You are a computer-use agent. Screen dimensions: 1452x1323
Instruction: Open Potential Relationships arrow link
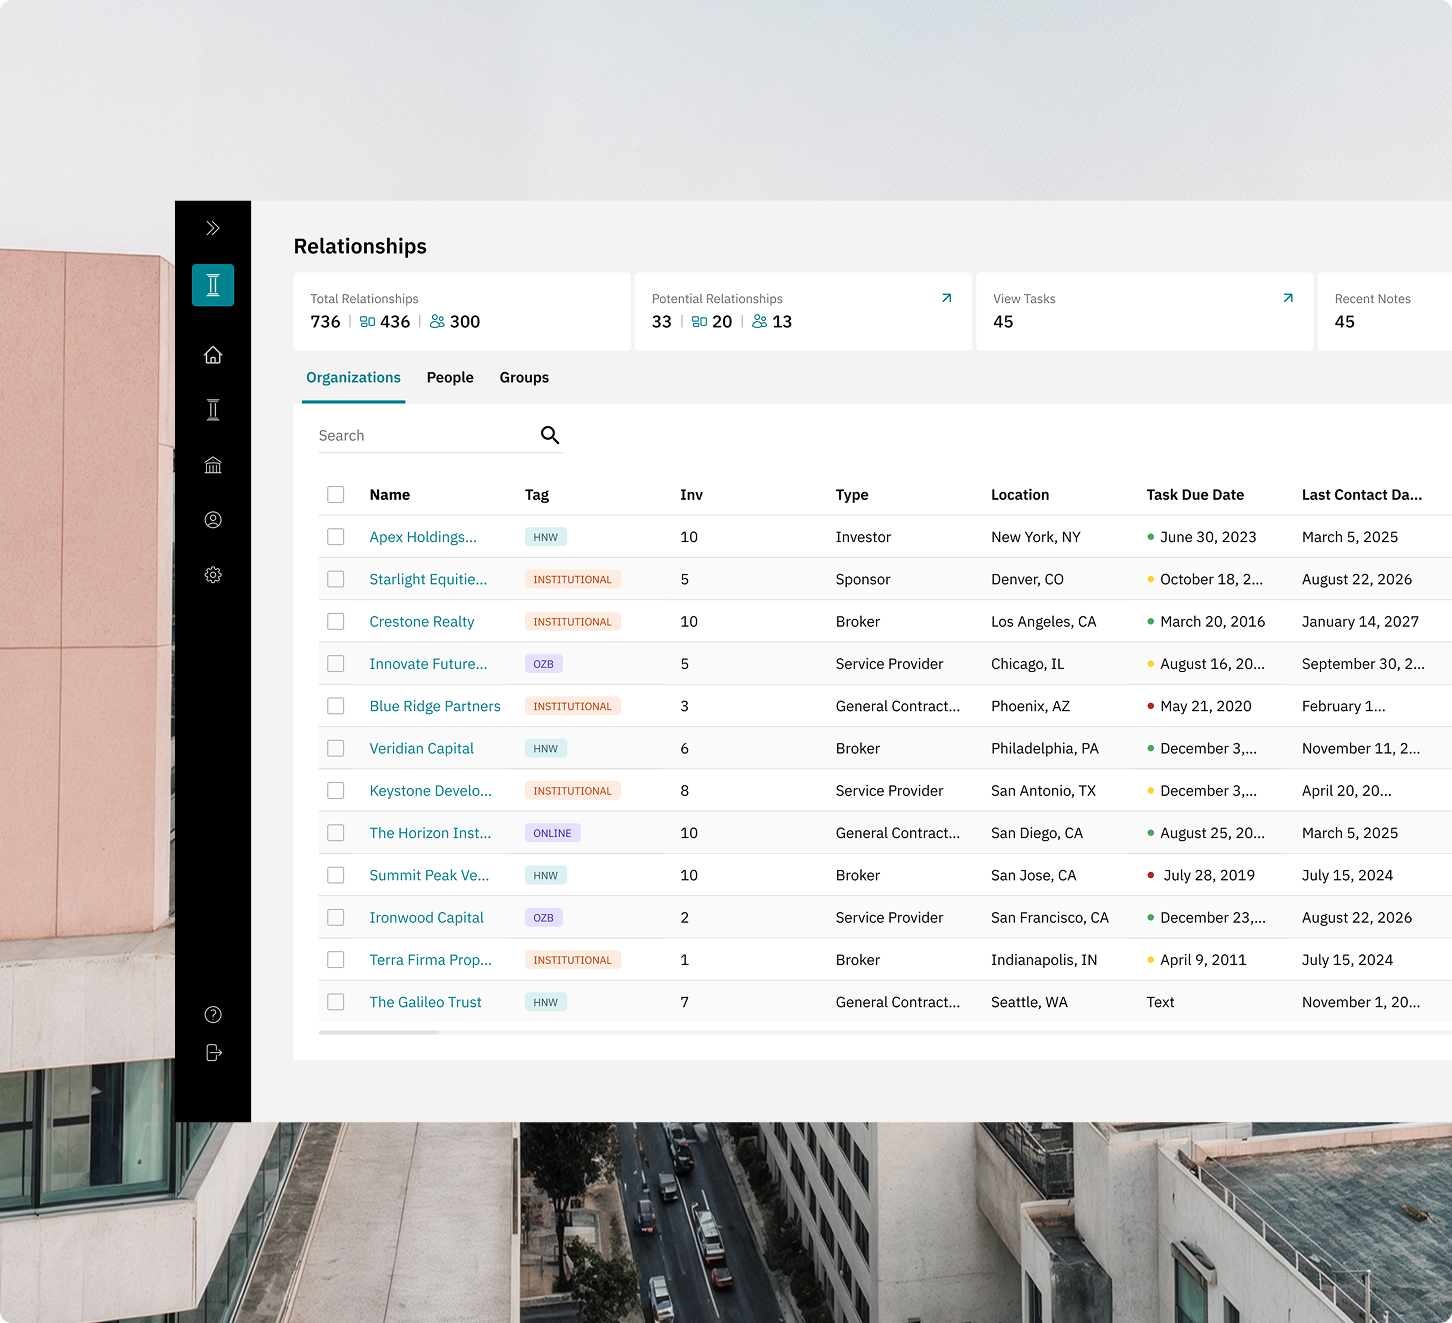click(x=946, y=298)
